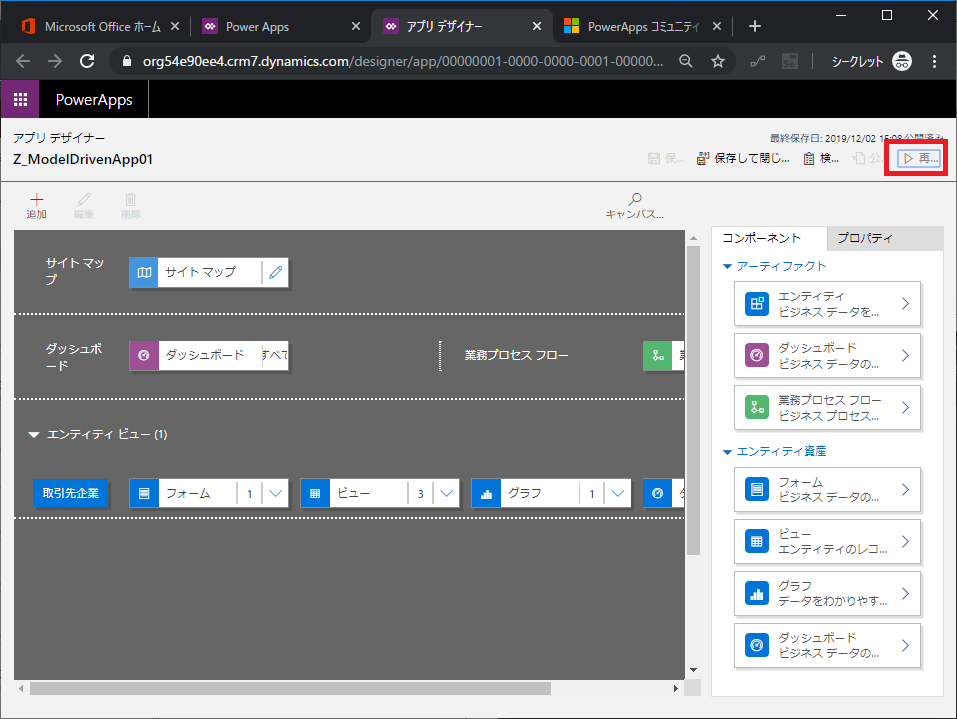Click the ダッシュボード artifact icon
957x719 pixels.
tap(757, 355)
